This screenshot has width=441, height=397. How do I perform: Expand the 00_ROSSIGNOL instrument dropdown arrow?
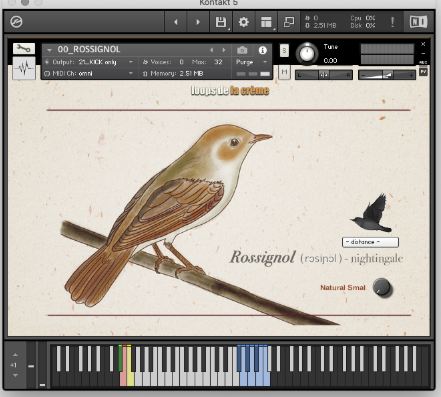pos(49,50)
